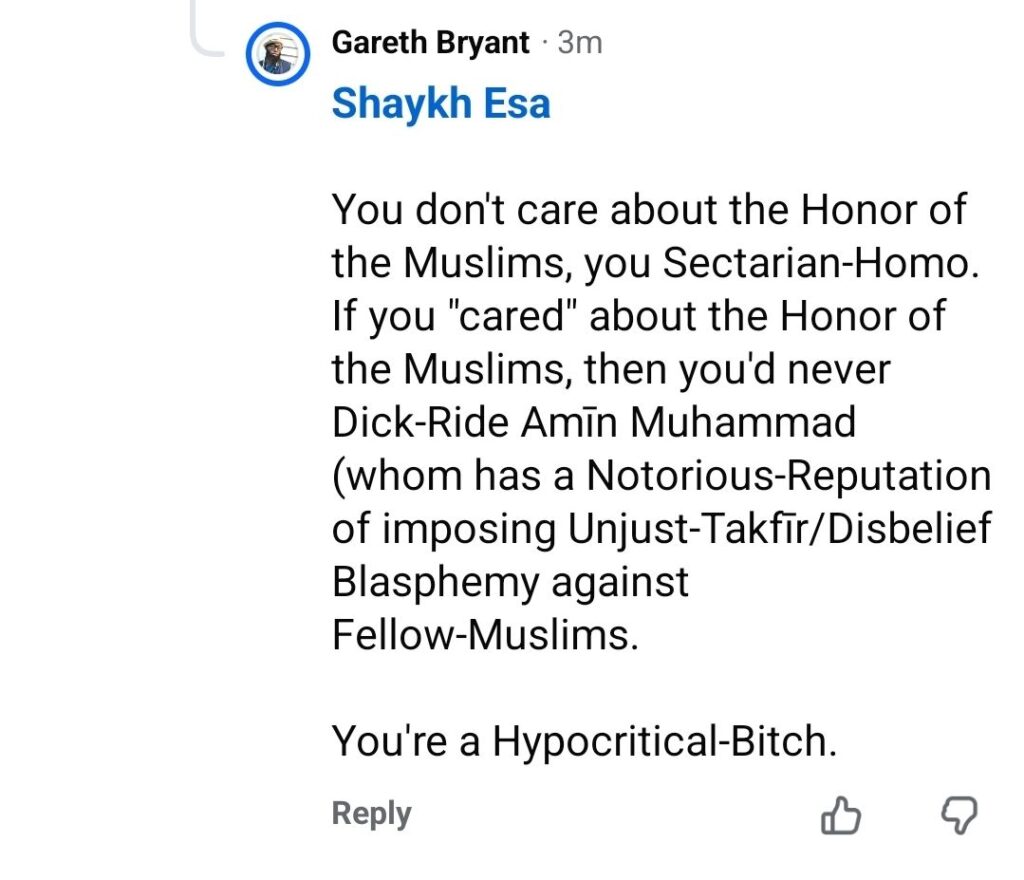Click the final sentence of the comment

(x=583, y=741)
